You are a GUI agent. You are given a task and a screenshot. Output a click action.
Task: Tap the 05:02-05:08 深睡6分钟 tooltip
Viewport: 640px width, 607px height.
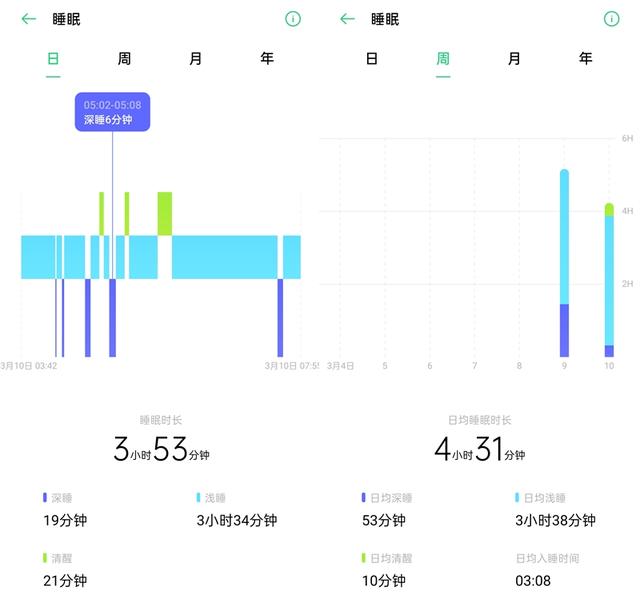tap(112, 112)
